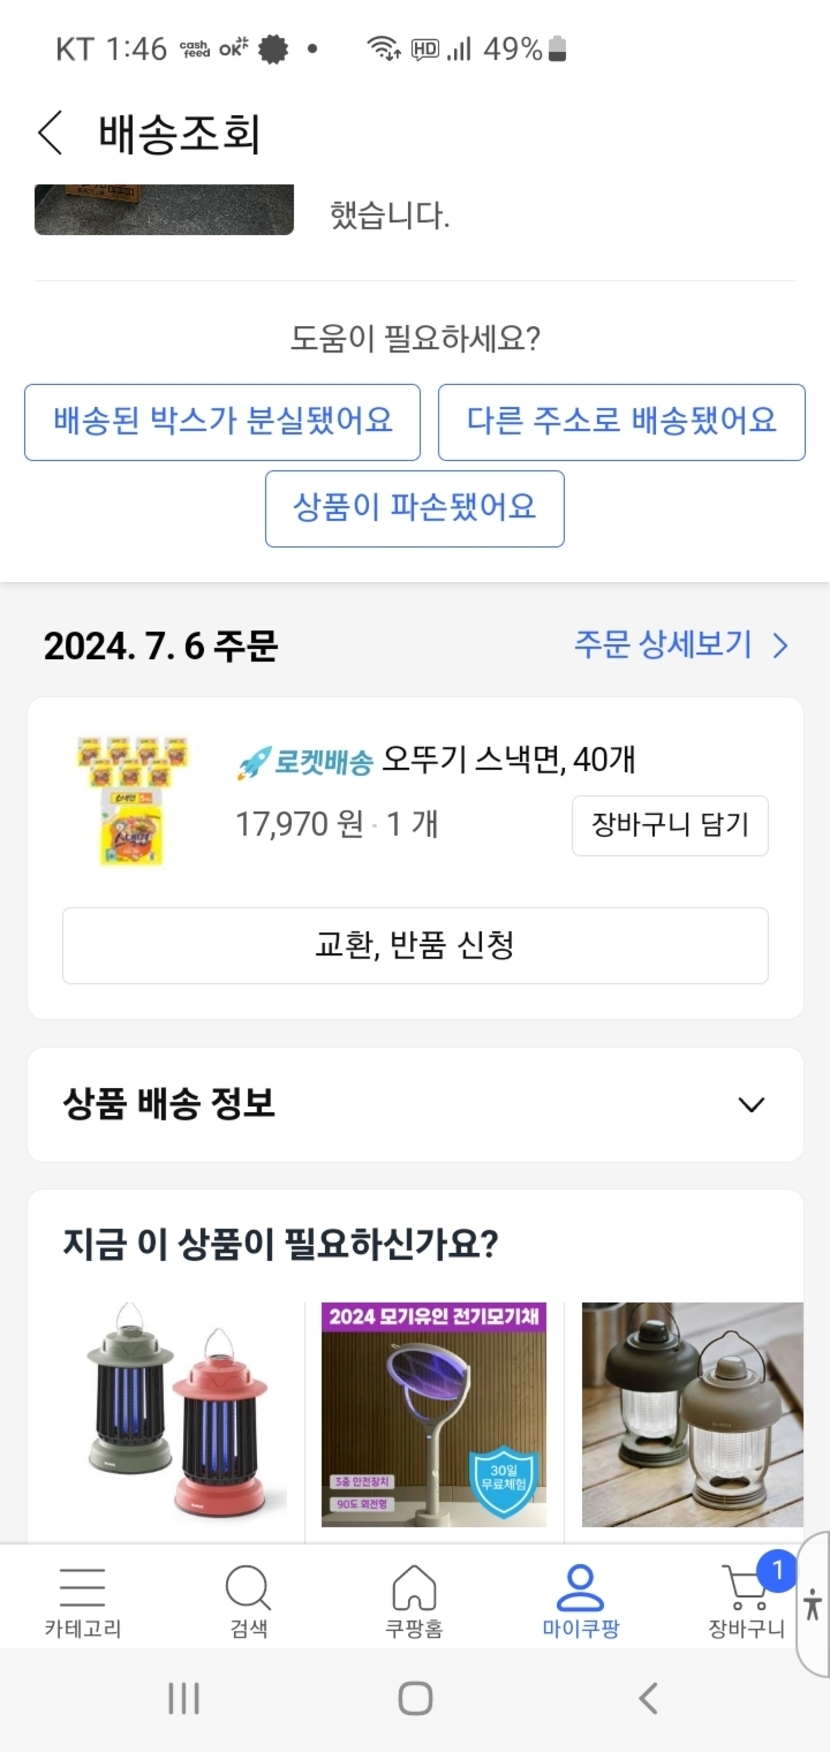Open 주문 상세보기 link
The image size is (830, 1752).
[680, 645]
